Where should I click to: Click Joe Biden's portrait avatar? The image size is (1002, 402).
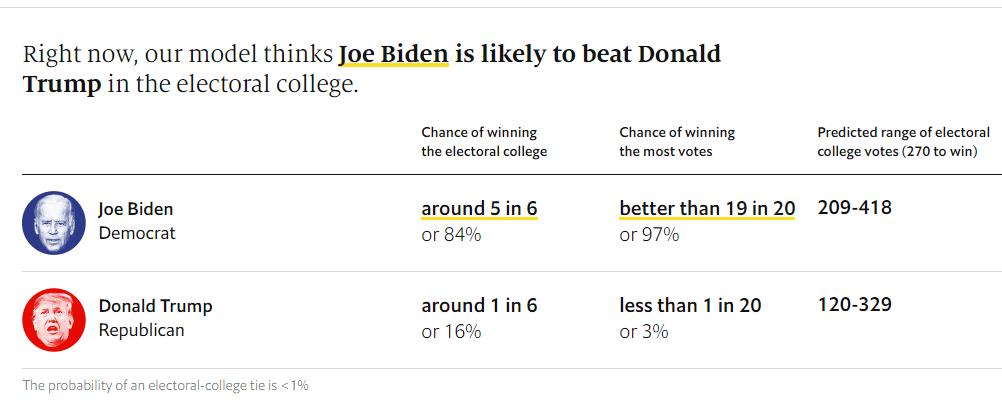point(54,221)
